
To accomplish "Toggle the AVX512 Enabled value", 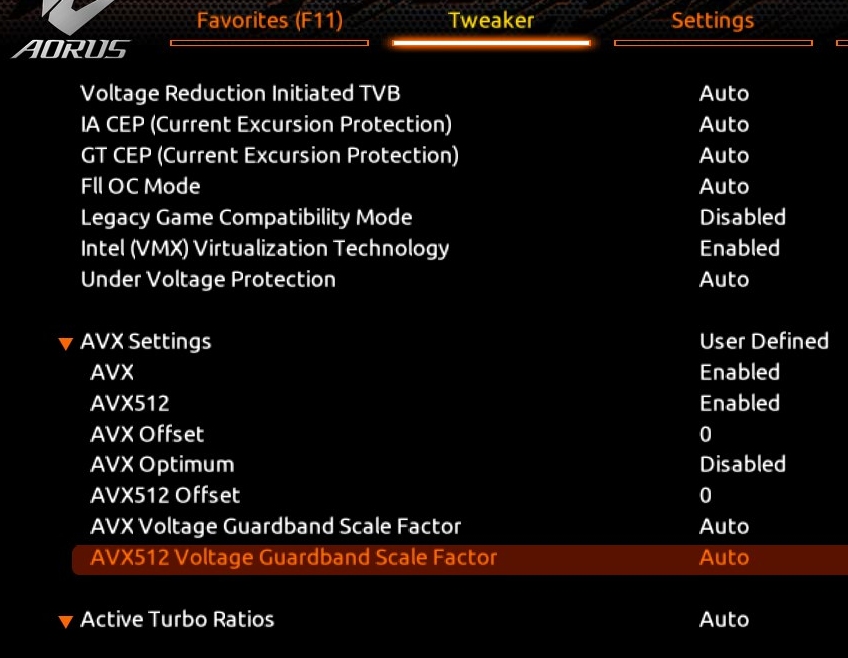I will coord(739,403).
